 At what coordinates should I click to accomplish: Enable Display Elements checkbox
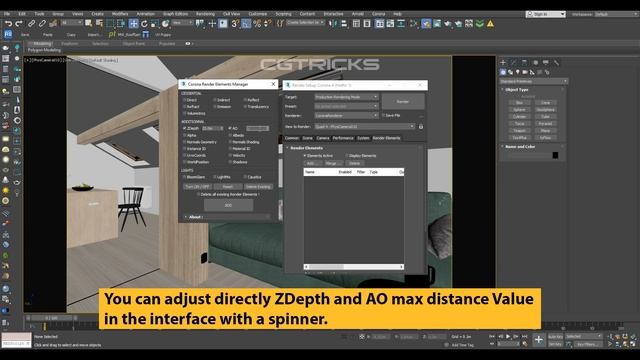(x=347, y=156)
